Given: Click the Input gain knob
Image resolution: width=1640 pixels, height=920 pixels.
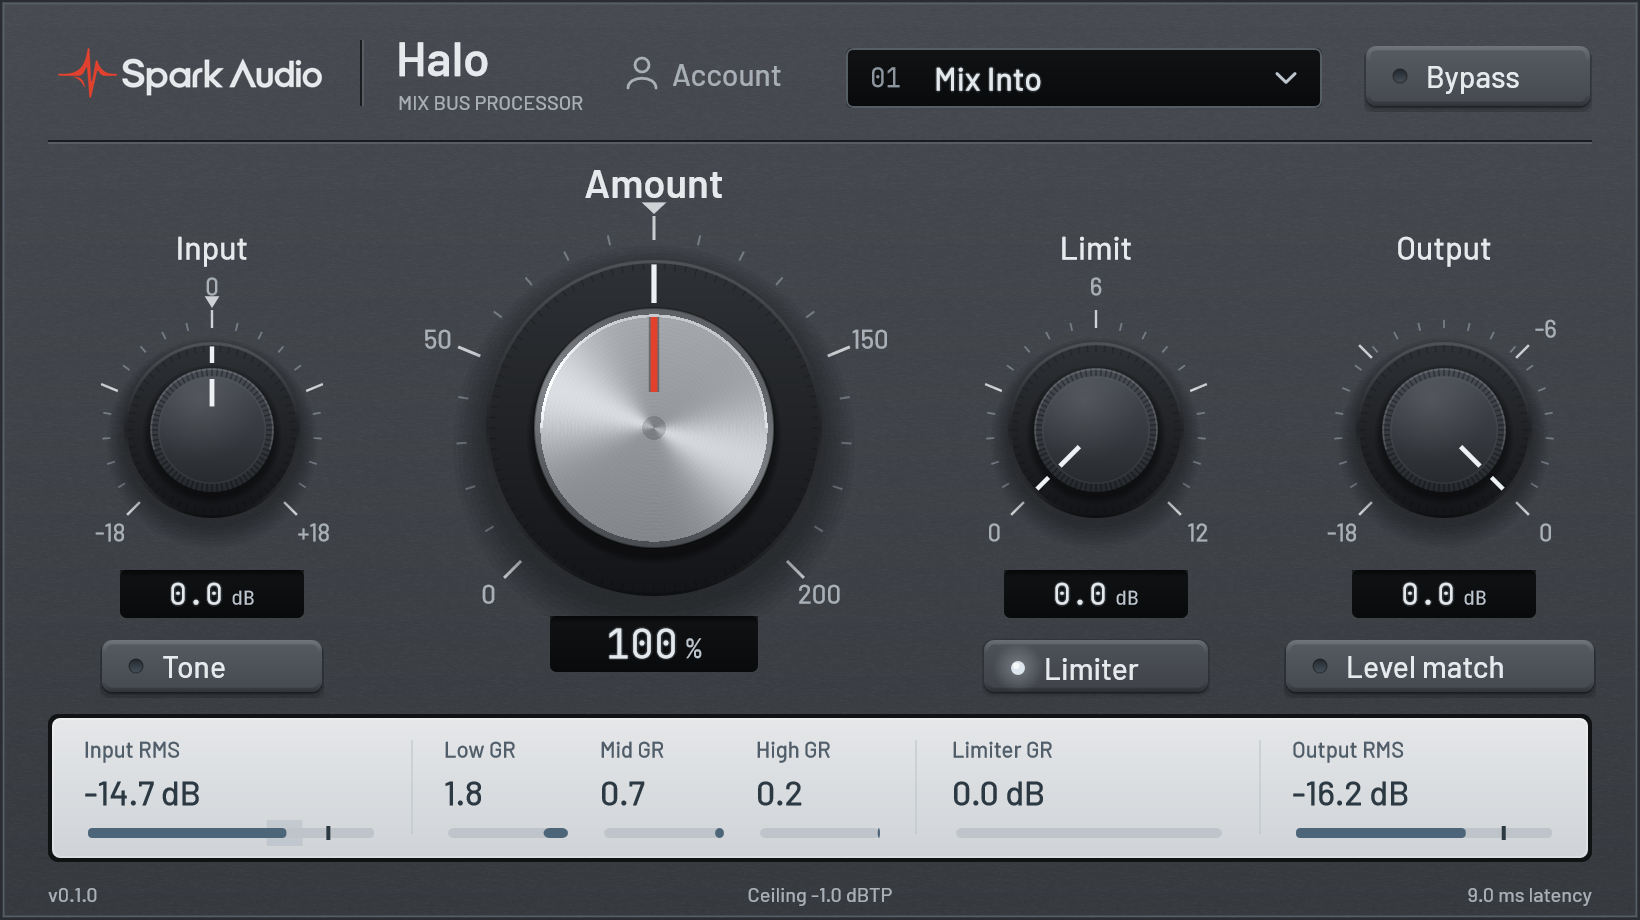Looking at the screenshot, I should [212, 431].
